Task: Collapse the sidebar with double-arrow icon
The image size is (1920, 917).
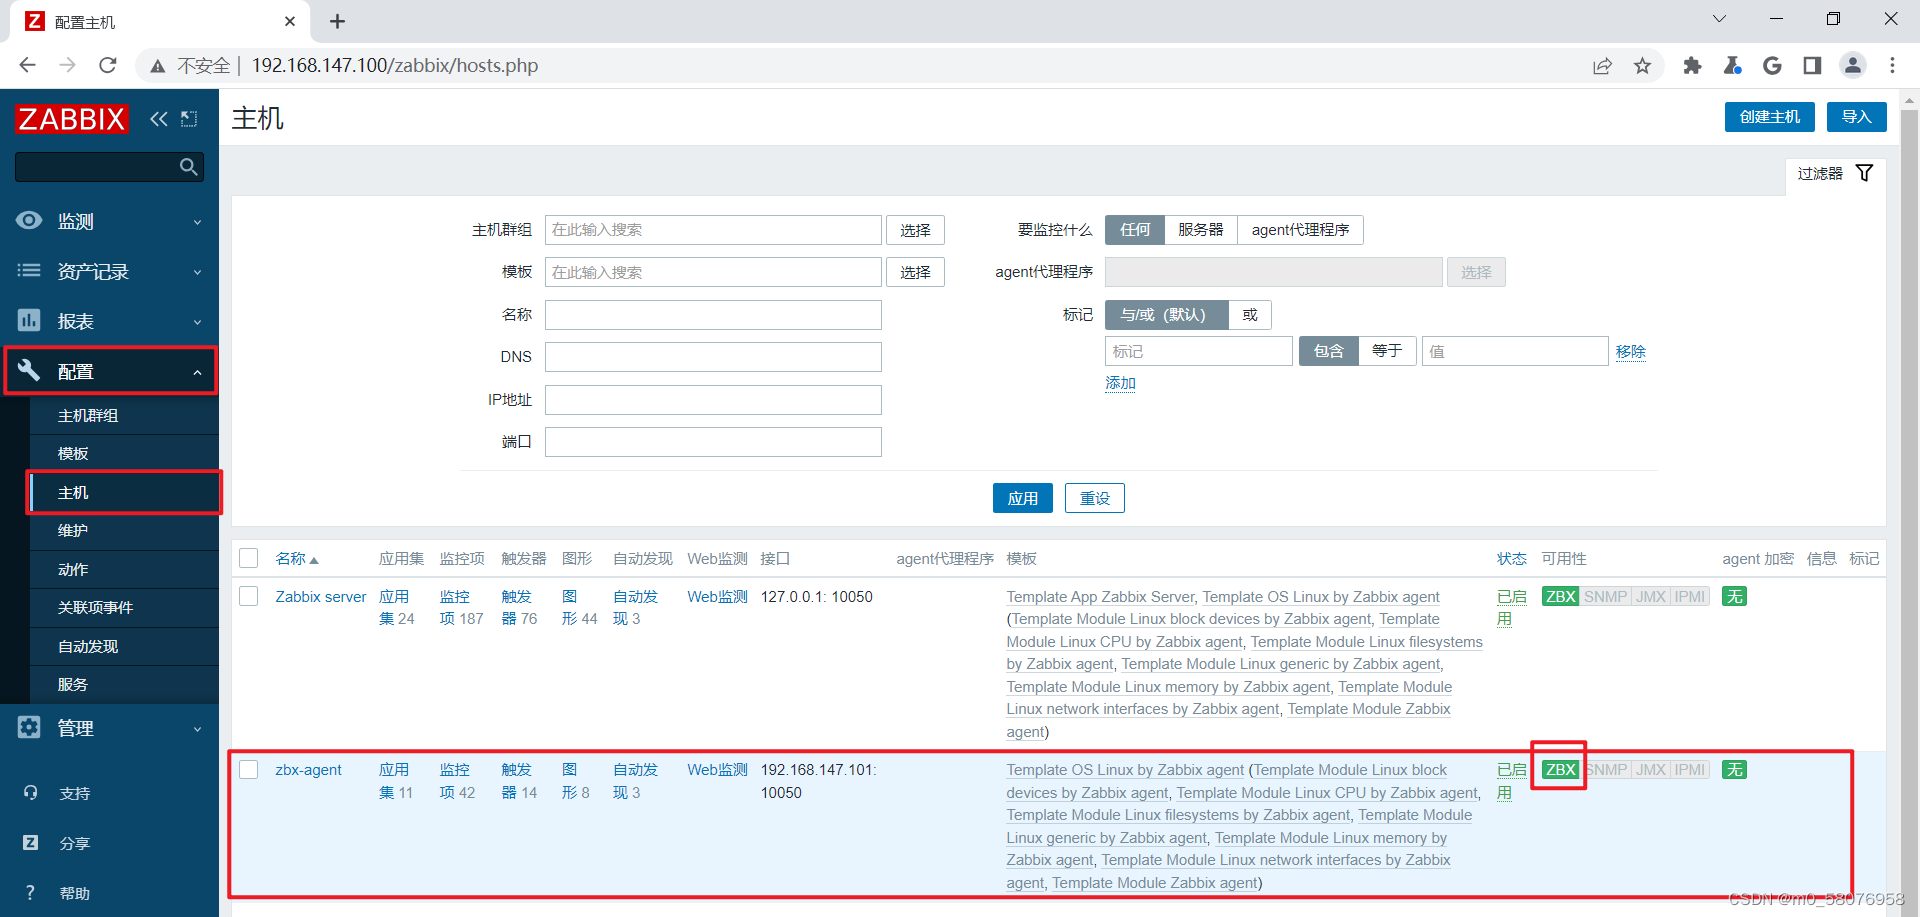Action: click(x=159, y=119)
